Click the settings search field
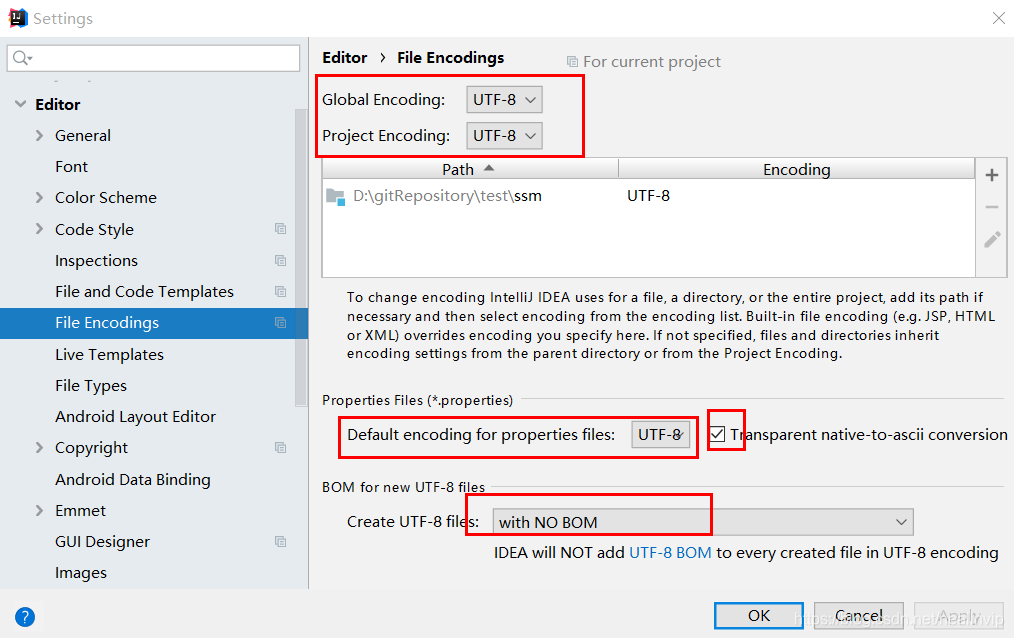 pyautogui.click(x=153, y=58)
